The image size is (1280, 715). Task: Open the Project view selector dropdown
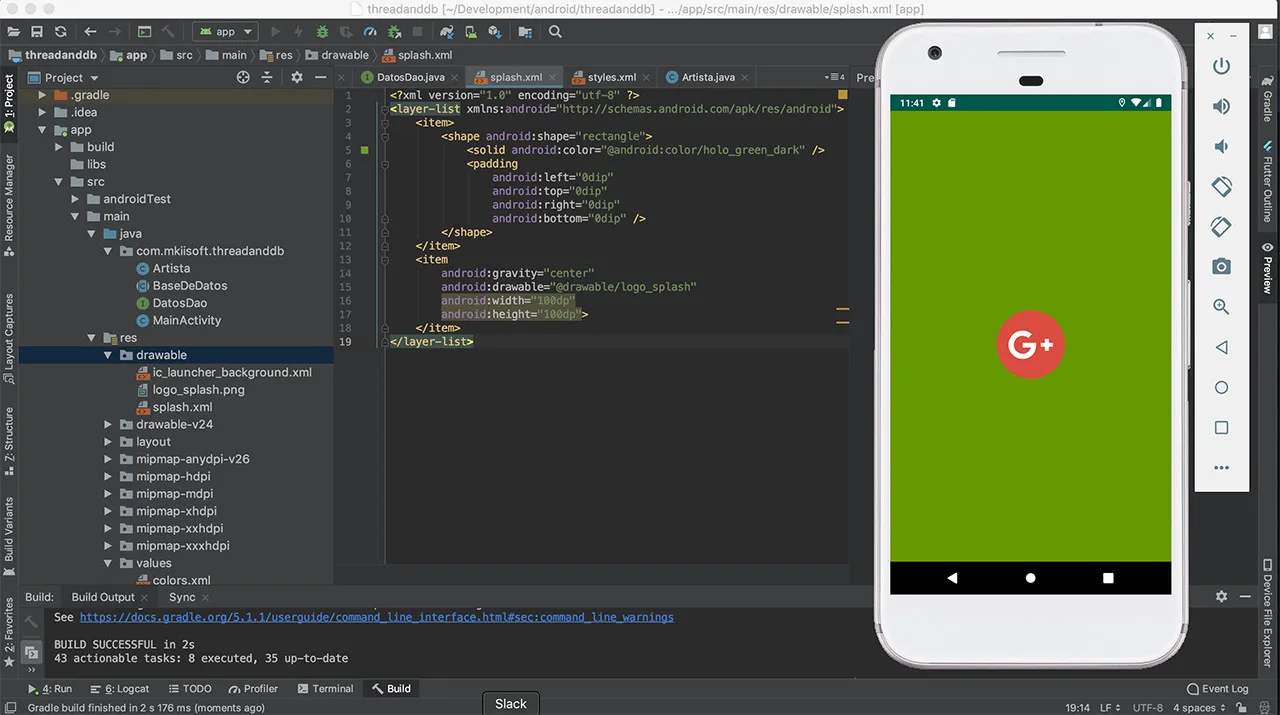(x=72, y=77)
